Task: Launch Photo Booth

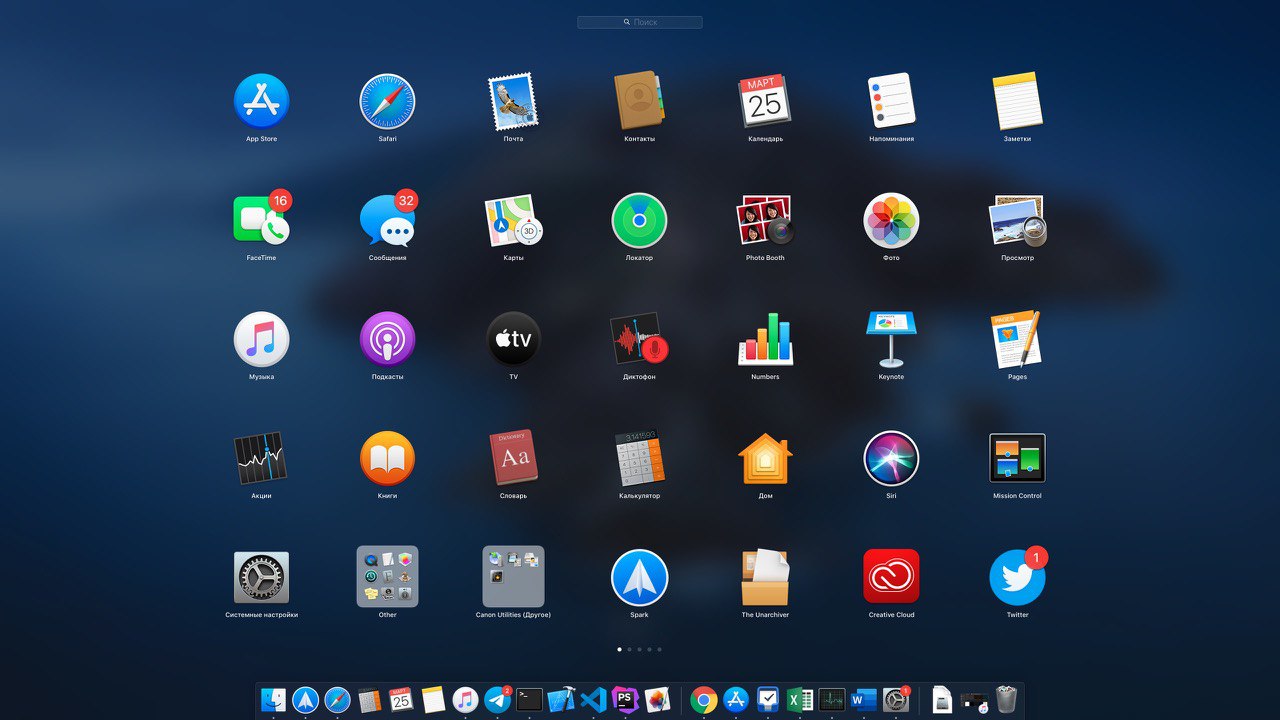Action: [x=765, y=220]
